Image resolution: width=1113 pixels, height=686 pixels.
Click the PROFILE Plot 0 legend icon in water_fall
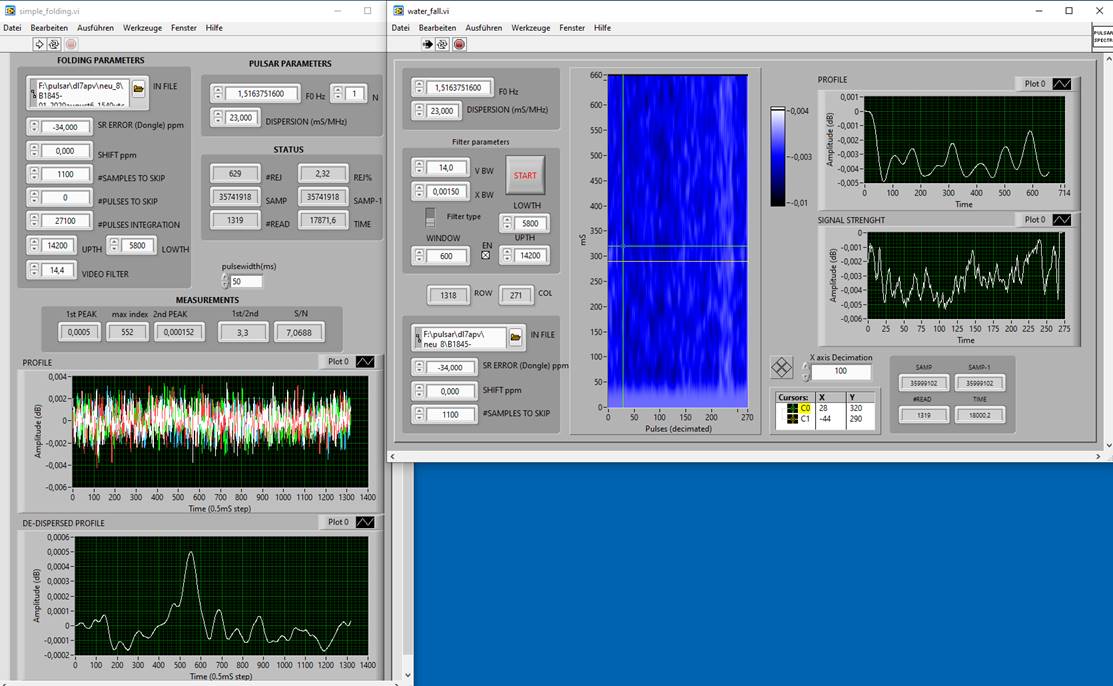(1062, 84)
